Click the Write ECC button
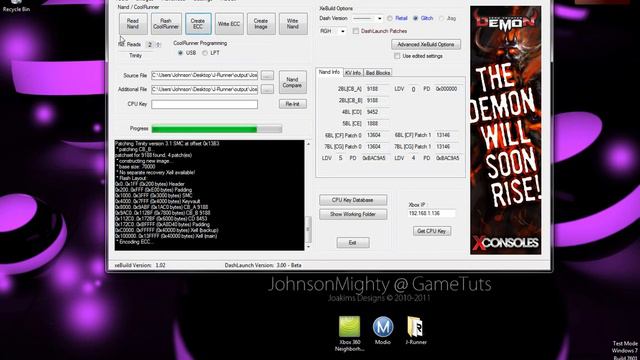 point(229,24)
